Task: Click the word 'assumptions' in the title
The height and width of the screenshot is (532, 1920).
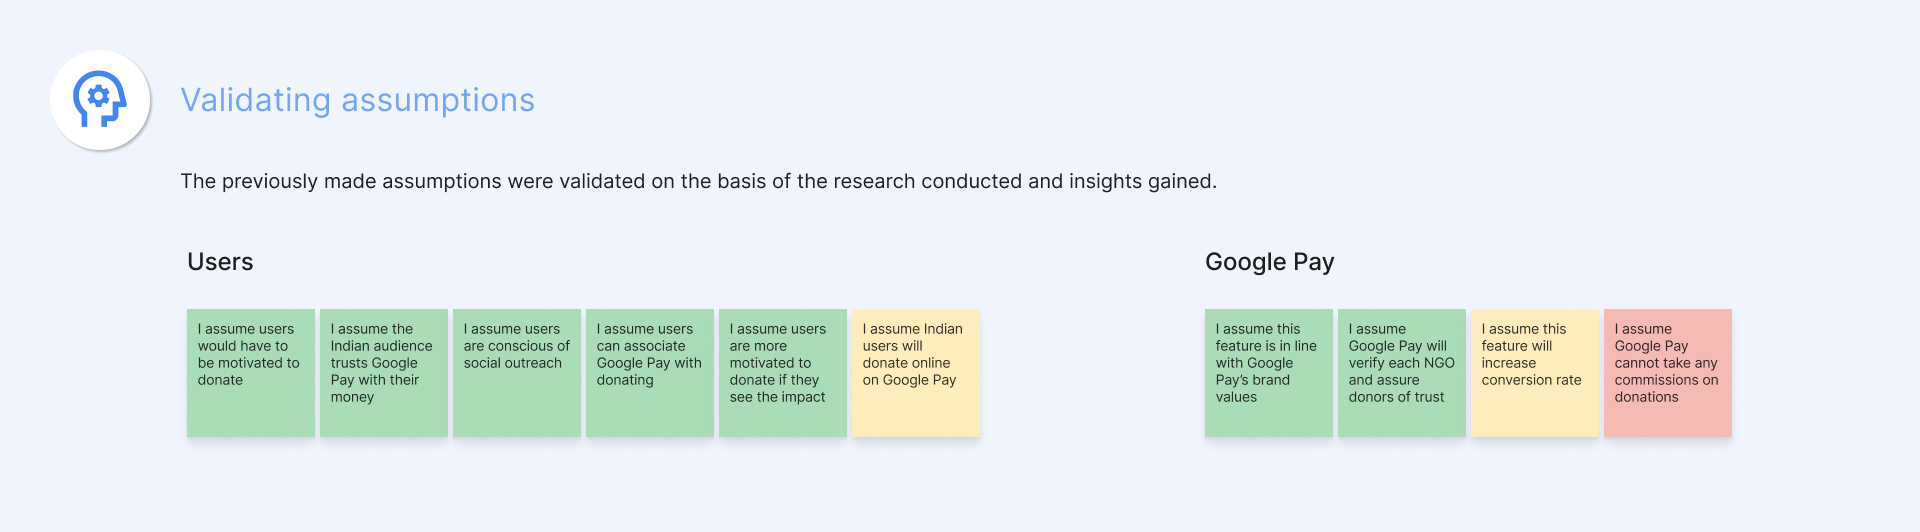Action: pyautogui.click(x=438, y=100)
